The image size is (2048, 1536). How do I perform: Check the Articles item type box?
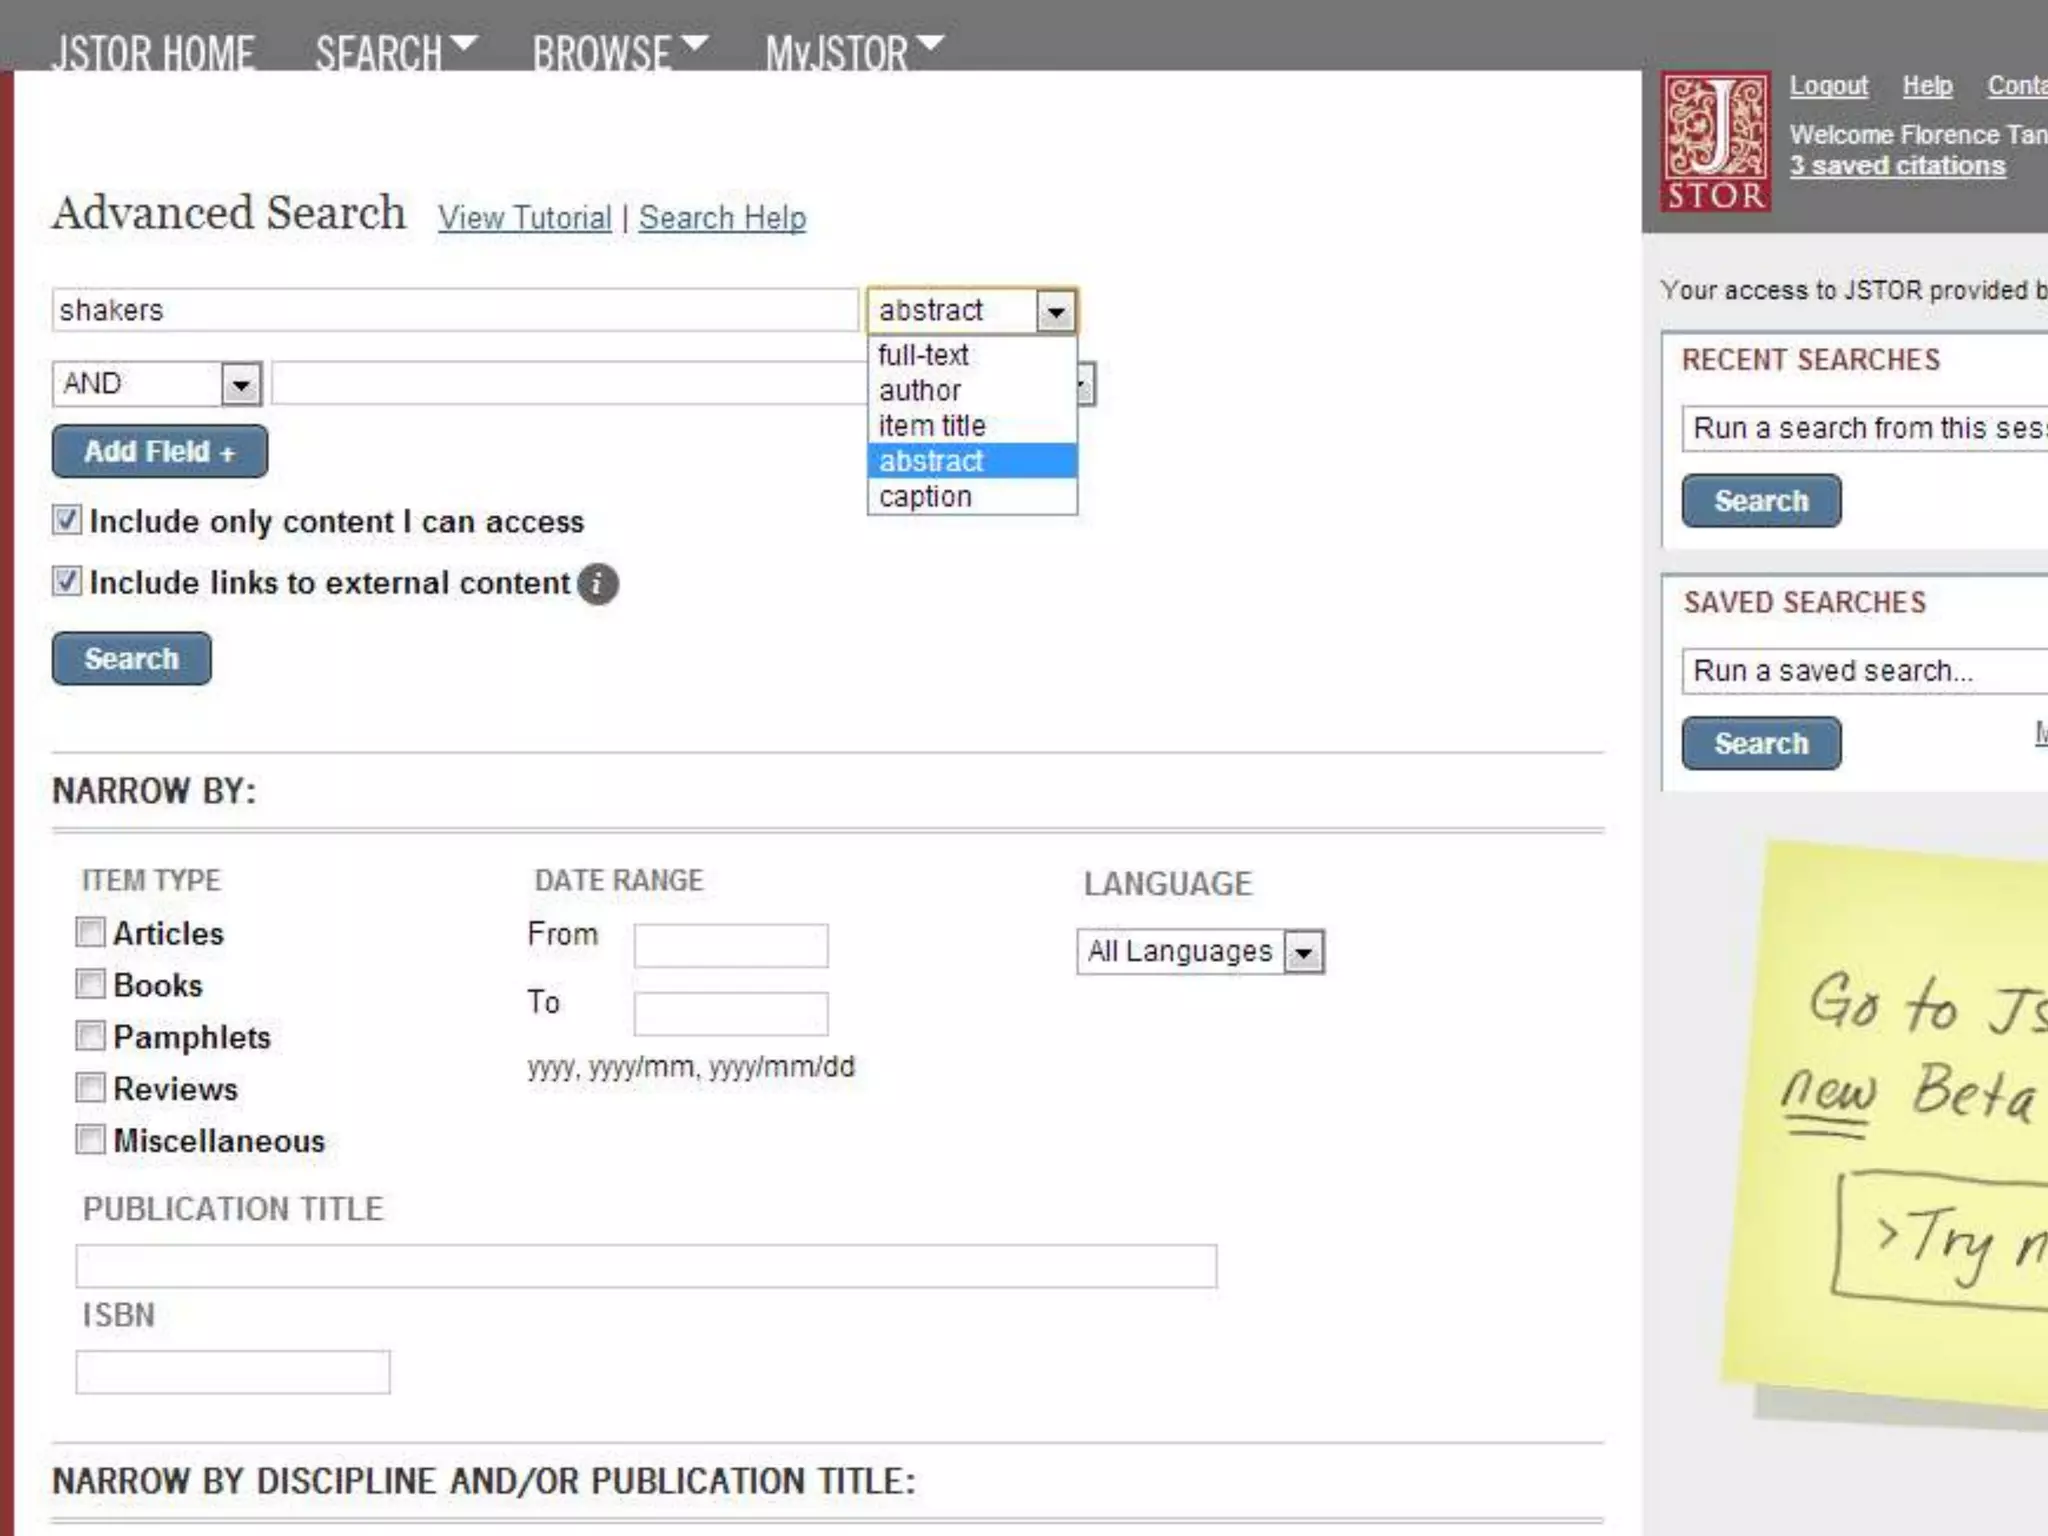(x=90, y=932)
